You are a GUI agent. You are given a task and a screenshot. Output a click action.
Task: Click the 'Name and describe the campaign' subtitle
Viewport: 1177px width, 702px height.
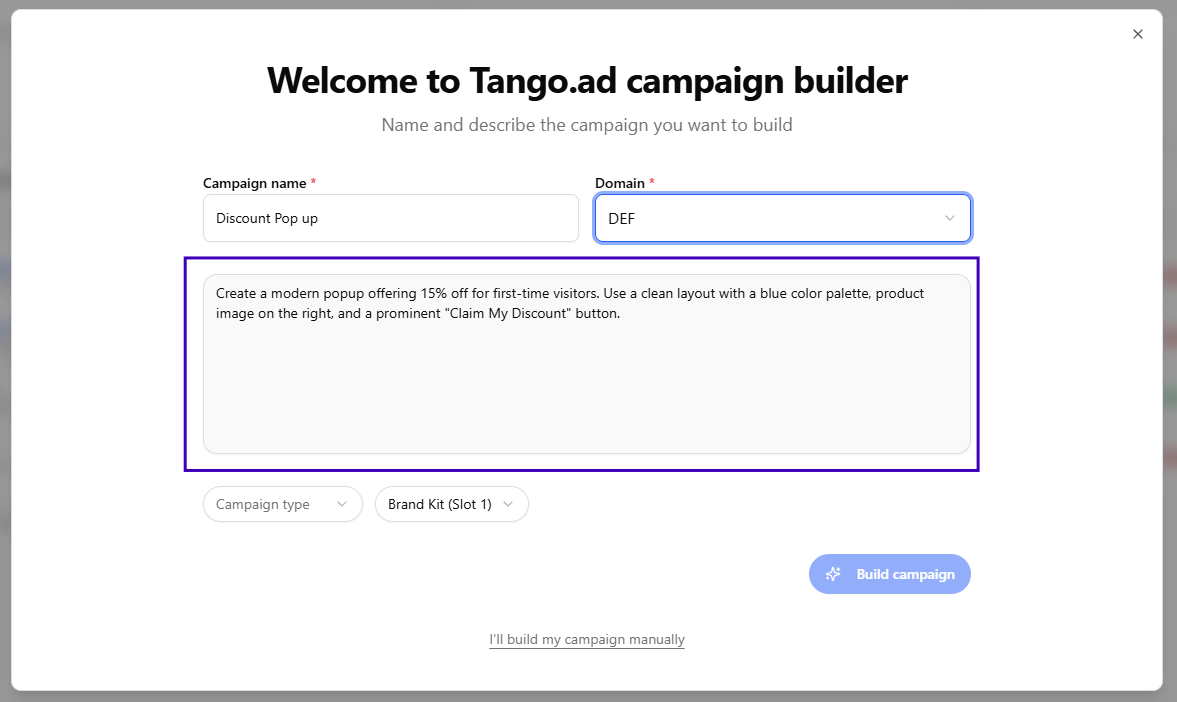click(x=587, y=125)
